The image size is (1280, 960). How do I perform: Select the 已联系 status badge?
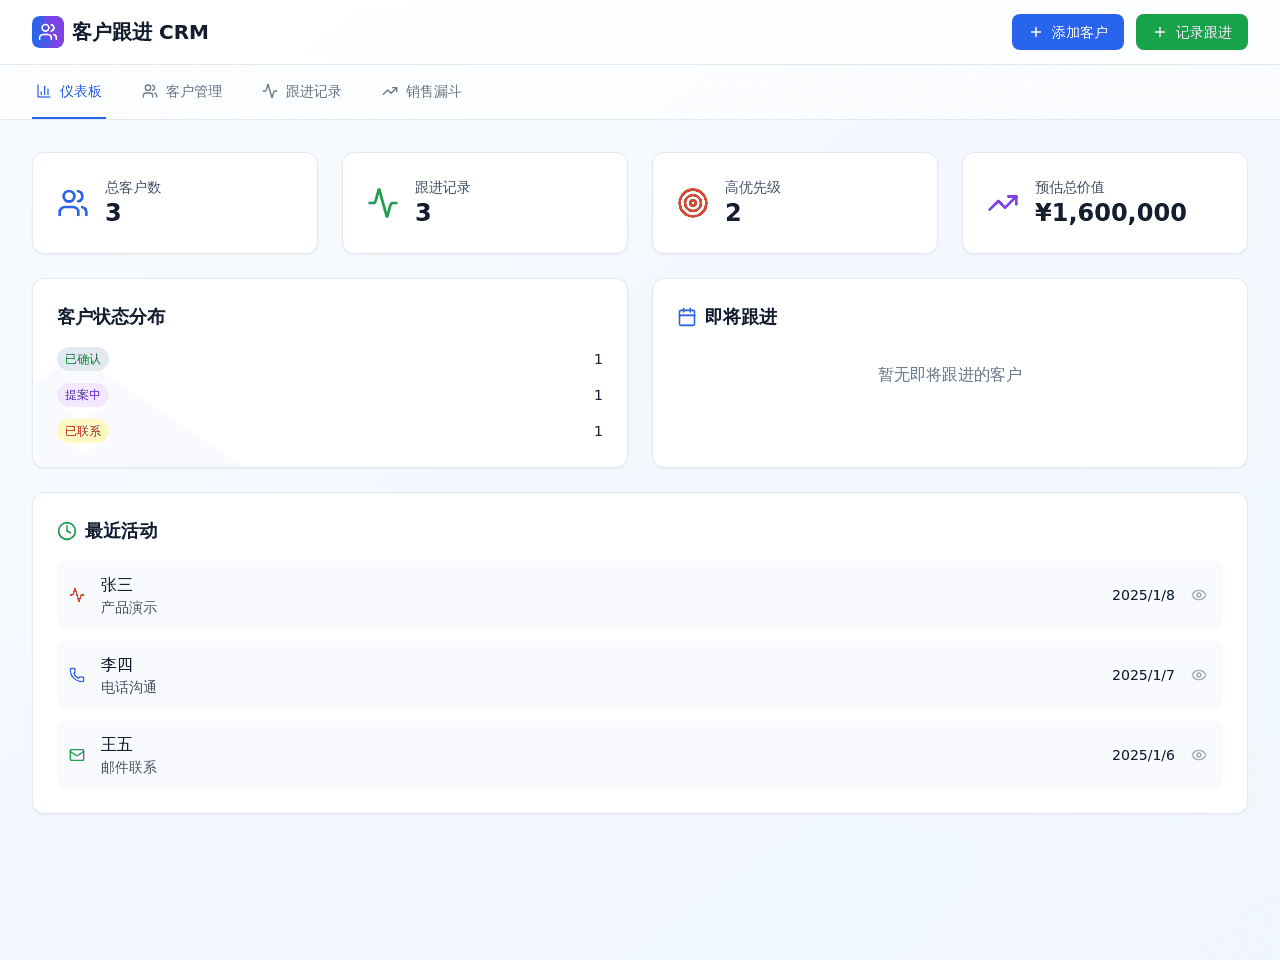coord(83,431)
